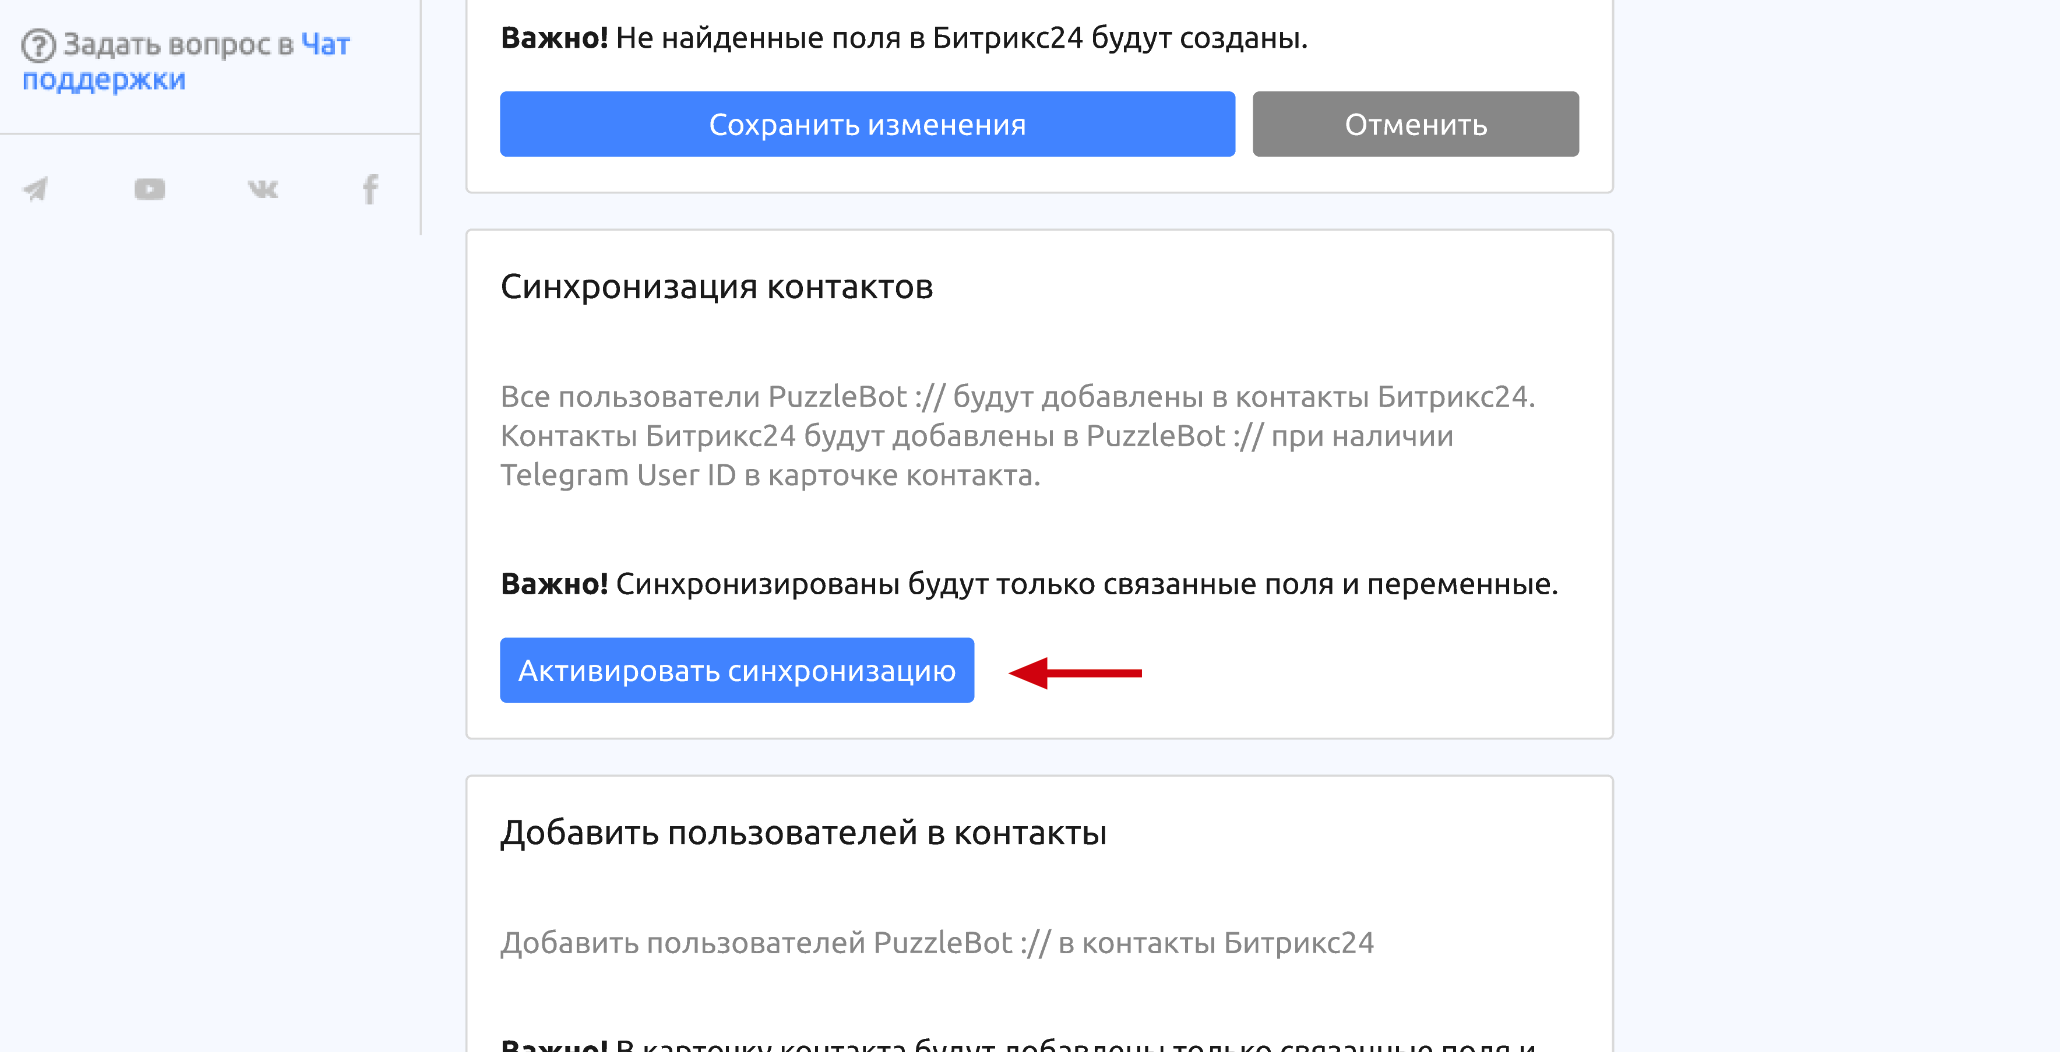Click 'Сохранить изменения' button
Image resolution: width=2060 pixels, height=1052 pixels.
point(867,124)
